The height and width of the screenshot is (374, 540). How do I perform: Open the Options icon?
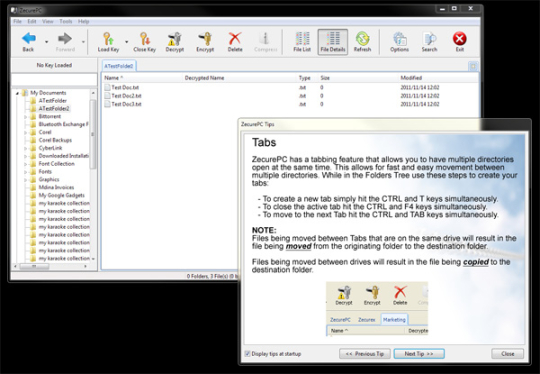[x=399, y=42]
